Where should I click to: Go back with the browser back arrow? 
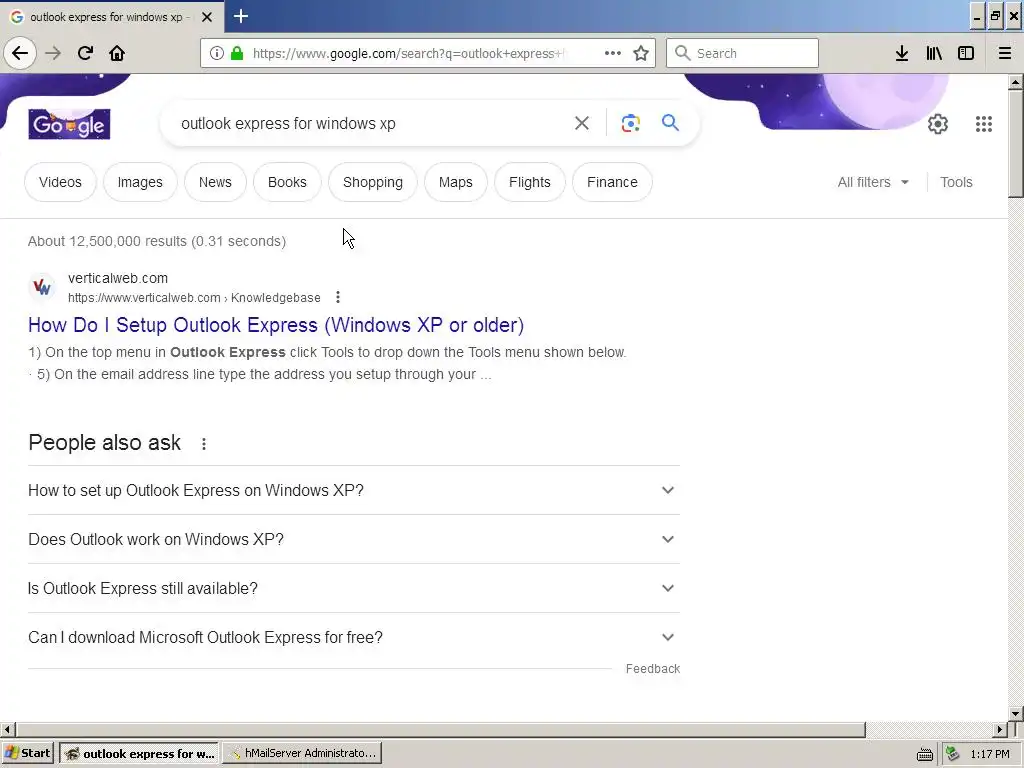point(20,53)
